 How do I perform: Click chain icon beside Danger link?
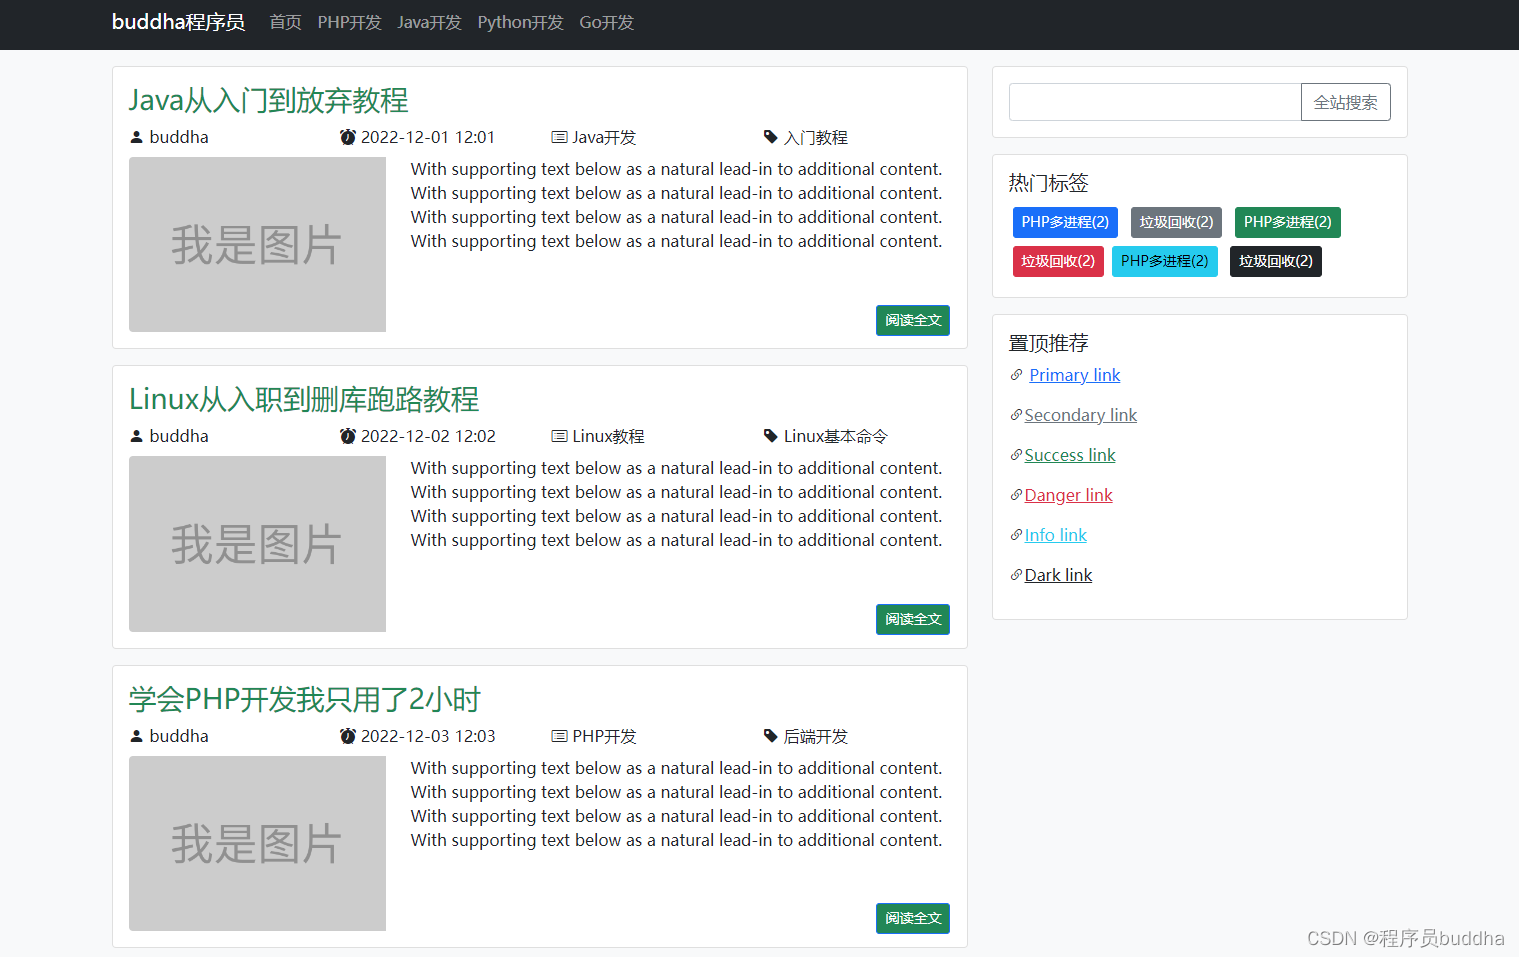1016,495
